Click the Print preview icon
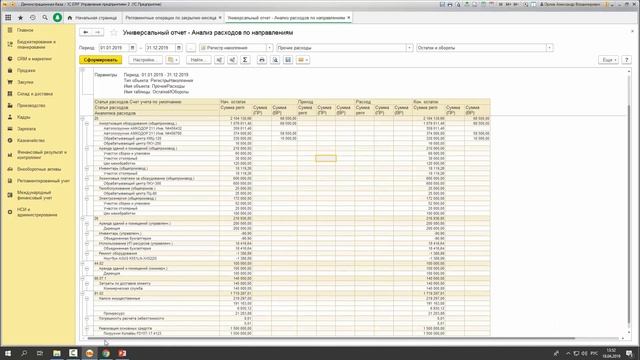The image size is (640, 360). tap(275, 60)
